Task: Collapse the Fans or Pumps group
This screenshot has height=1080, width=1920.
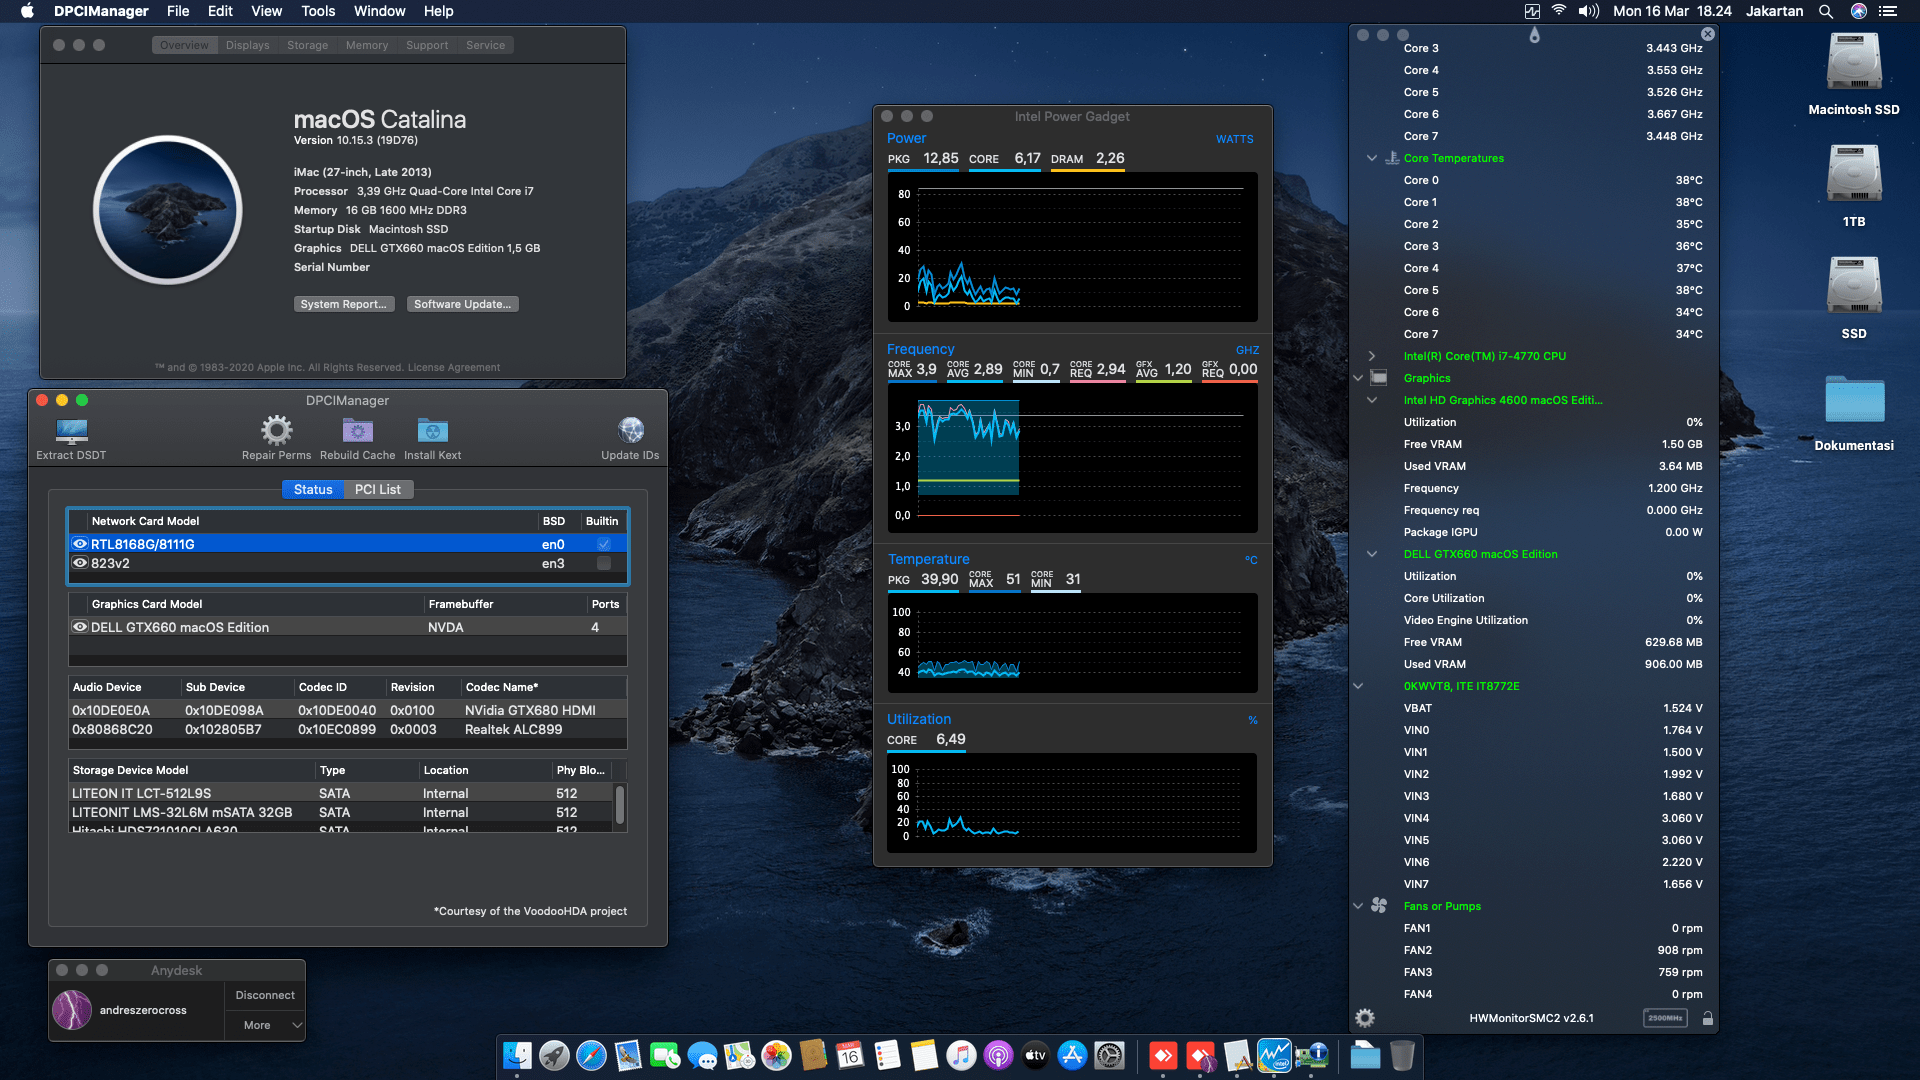Action: click(x=1358, y=906)
